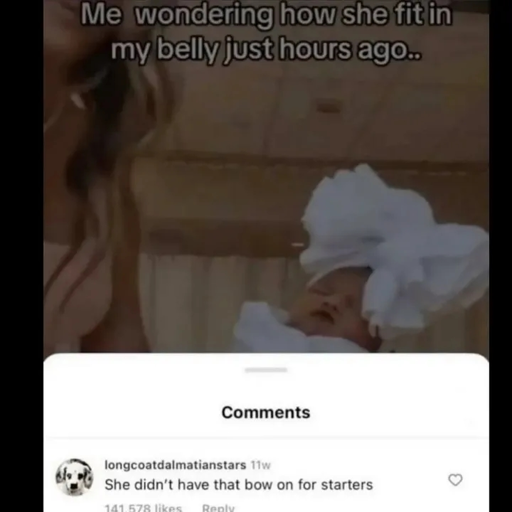Click the caption line 'my belly just hours ago..'
This screenshot has width=512, height=512.
266,50
